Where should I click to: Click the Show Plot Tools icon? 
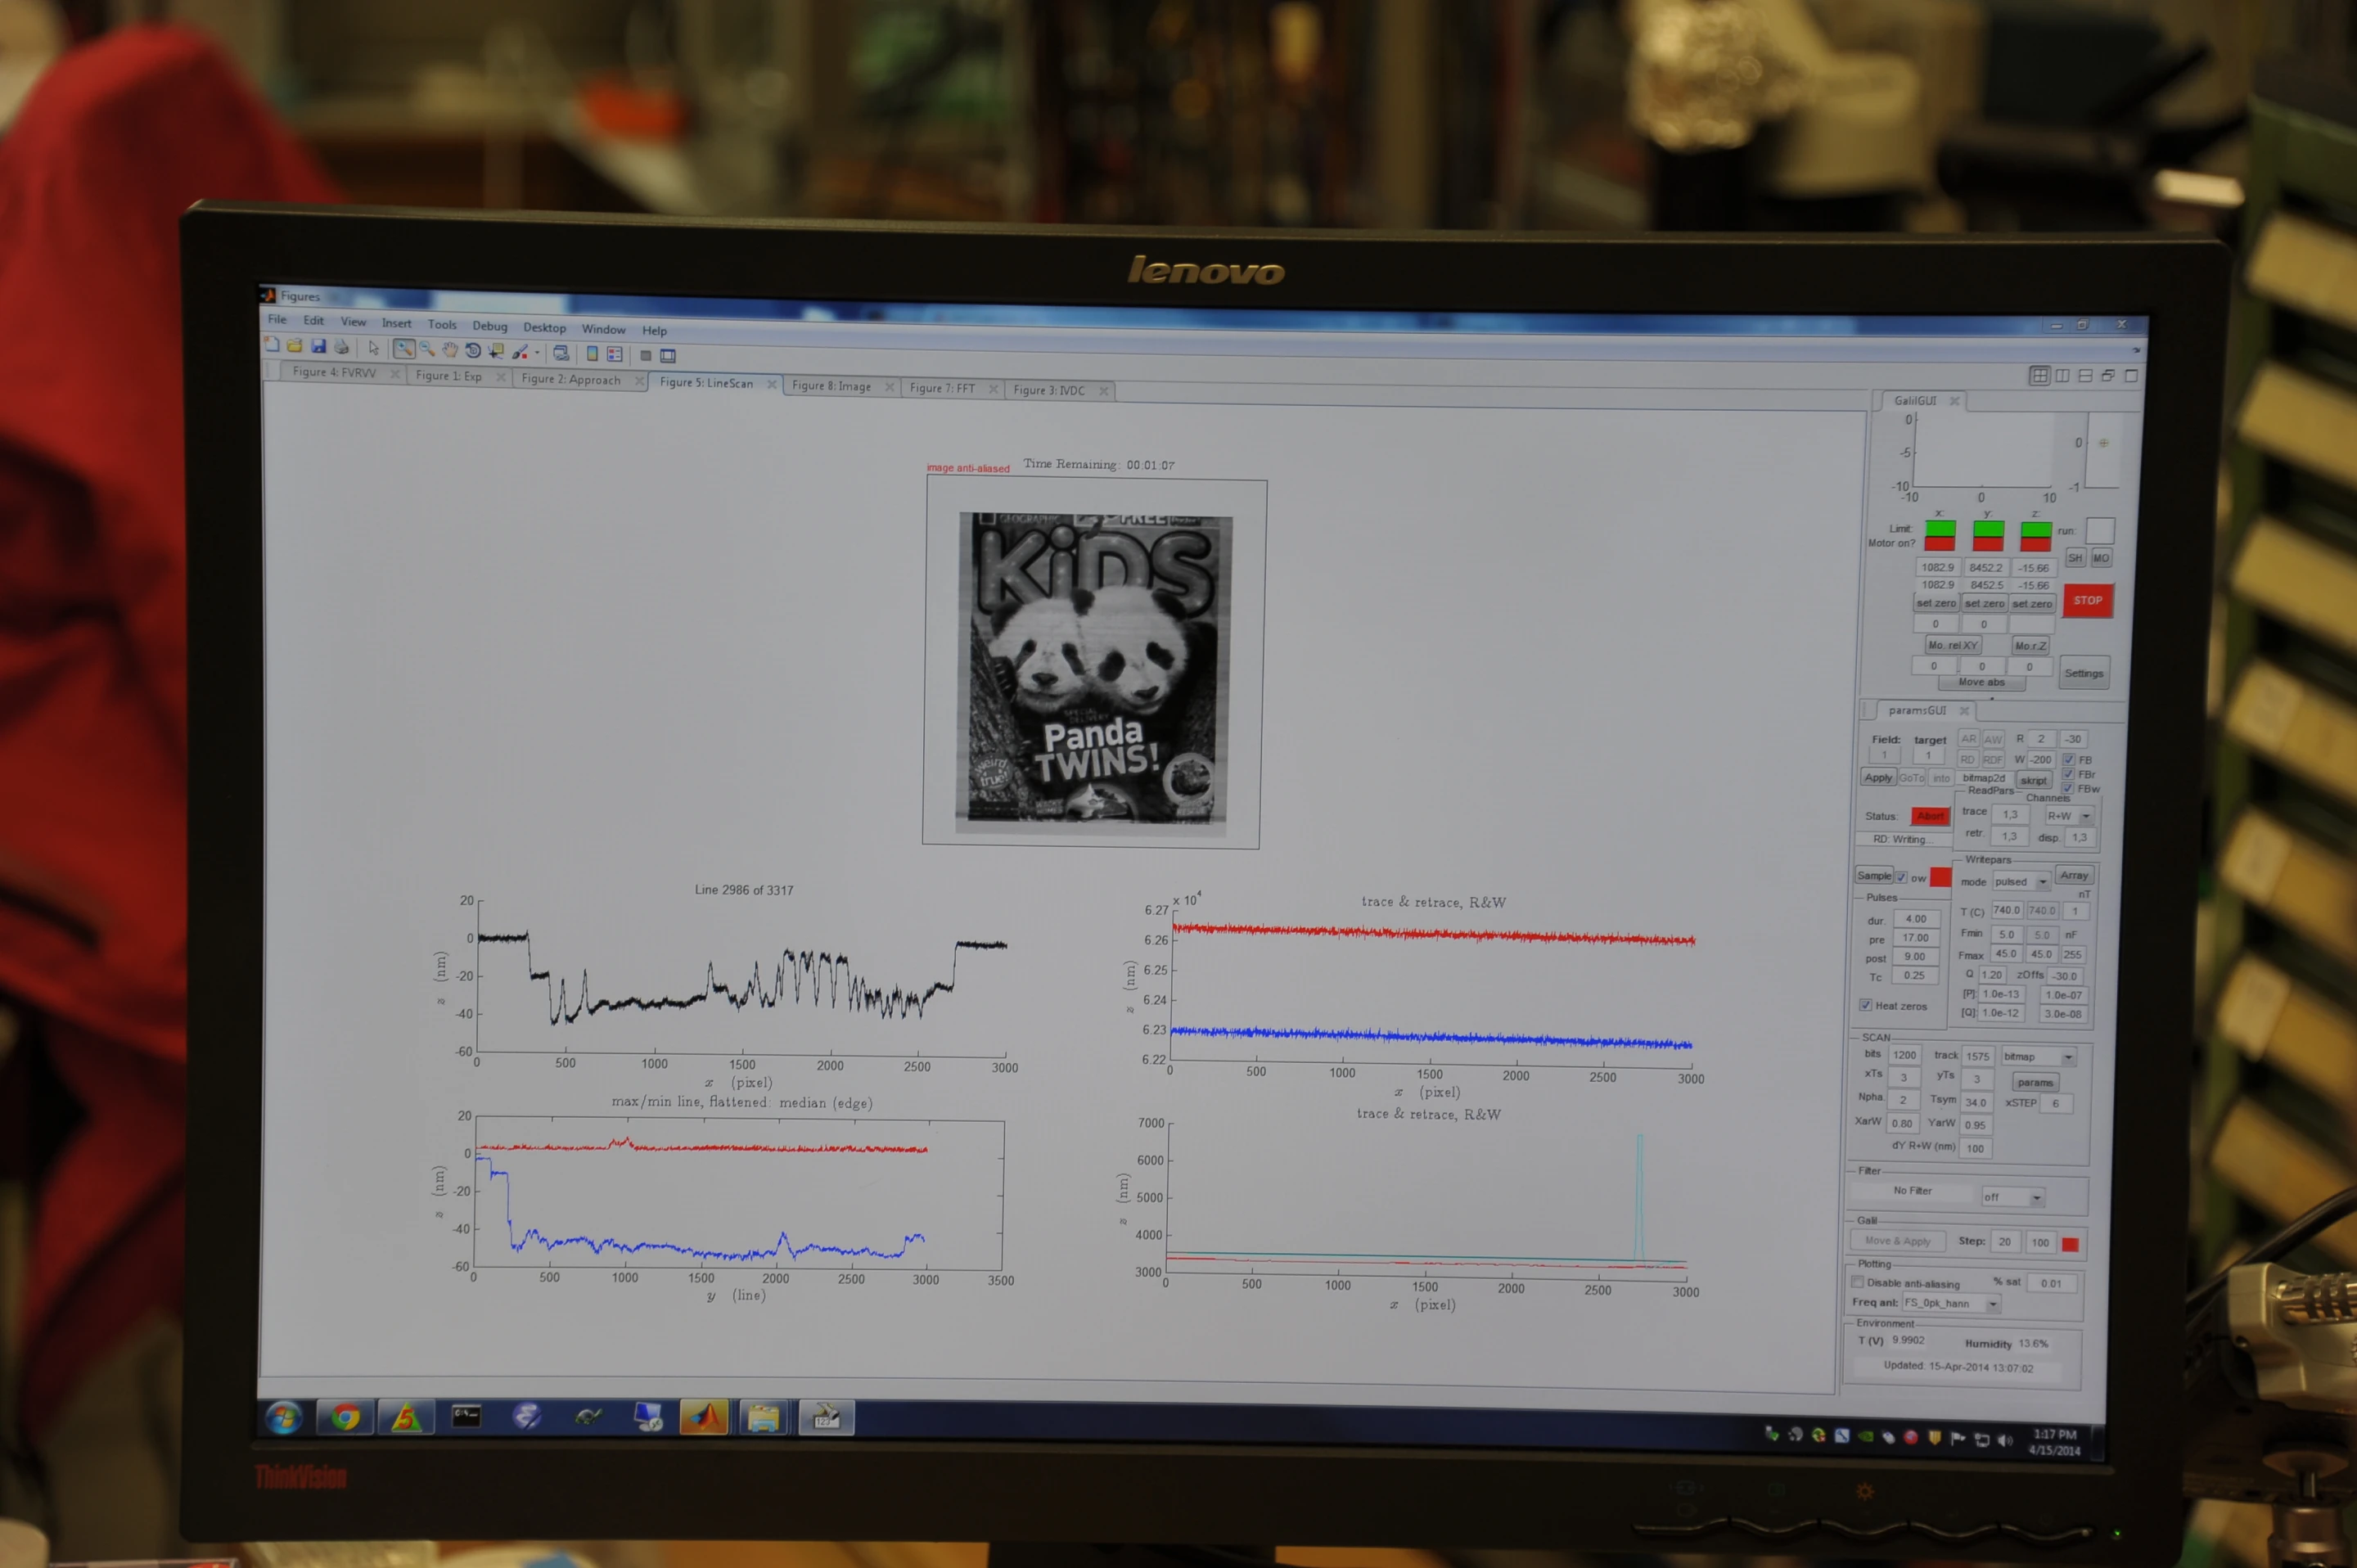tap(668, 356)
